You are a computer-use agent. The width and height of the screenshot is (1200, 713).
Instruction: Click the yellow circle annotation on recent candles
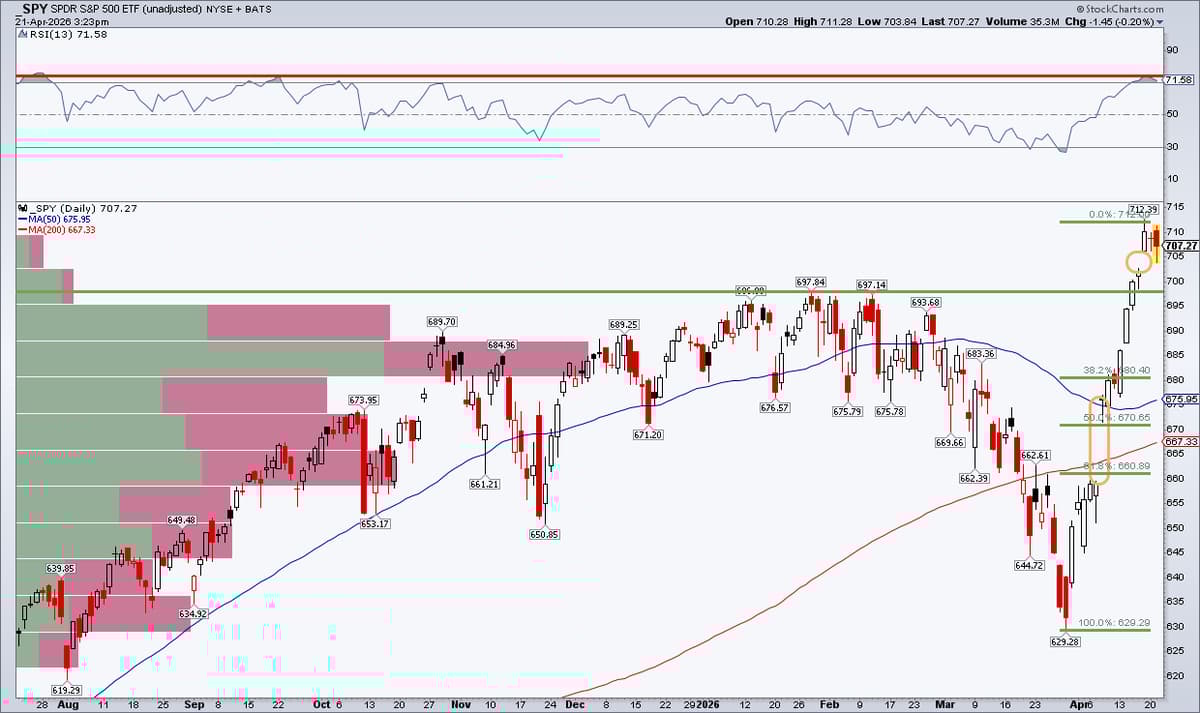(x=1137, y=262)
